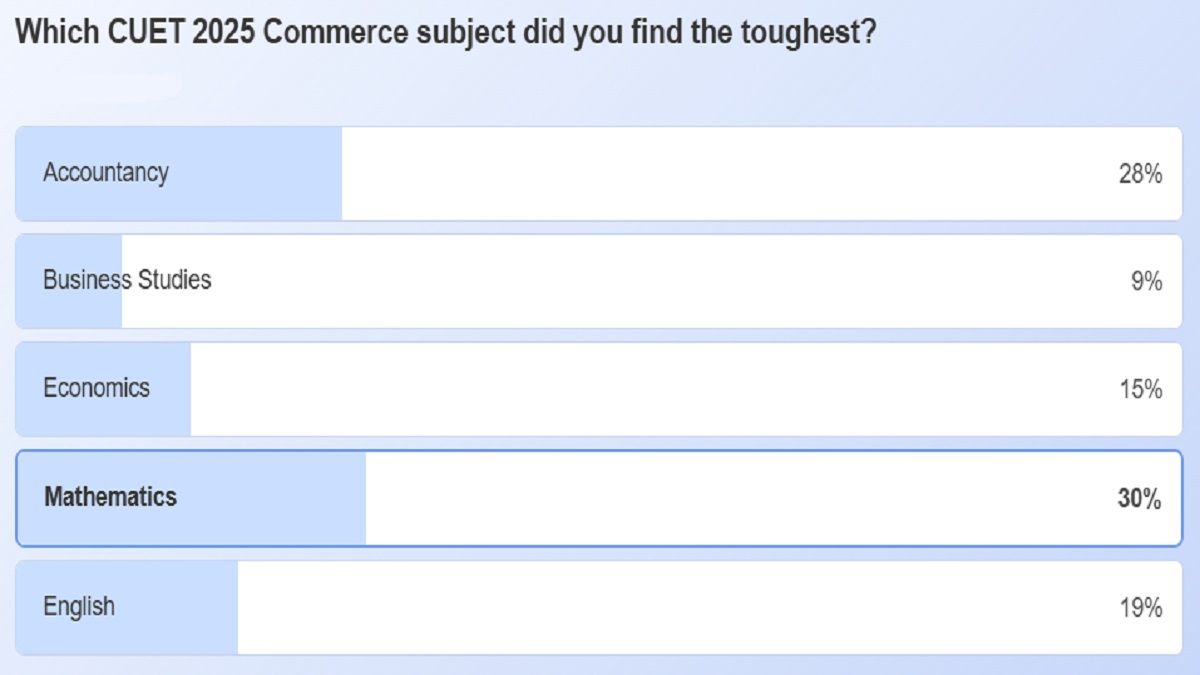1200x675 pixels.
Task: Vote for the English option label
Action: click(78, 606)
